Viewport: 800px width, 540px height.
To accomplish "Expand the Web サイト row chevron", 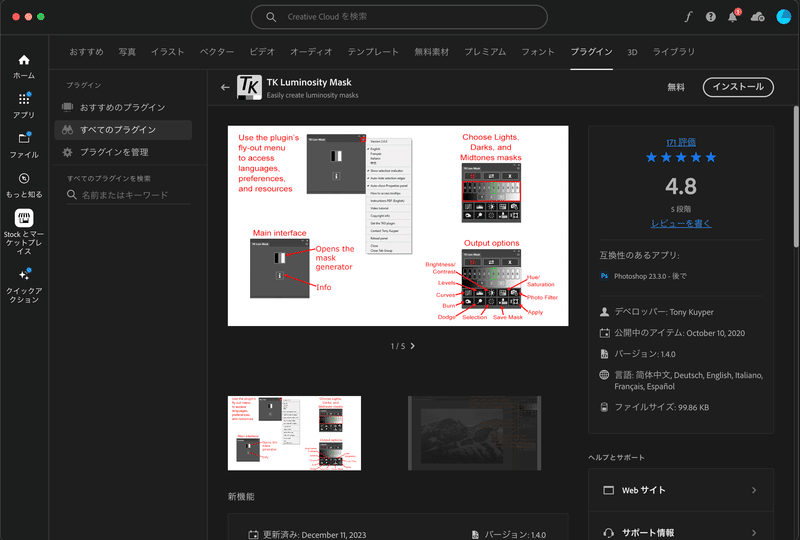I will (754, 490).
